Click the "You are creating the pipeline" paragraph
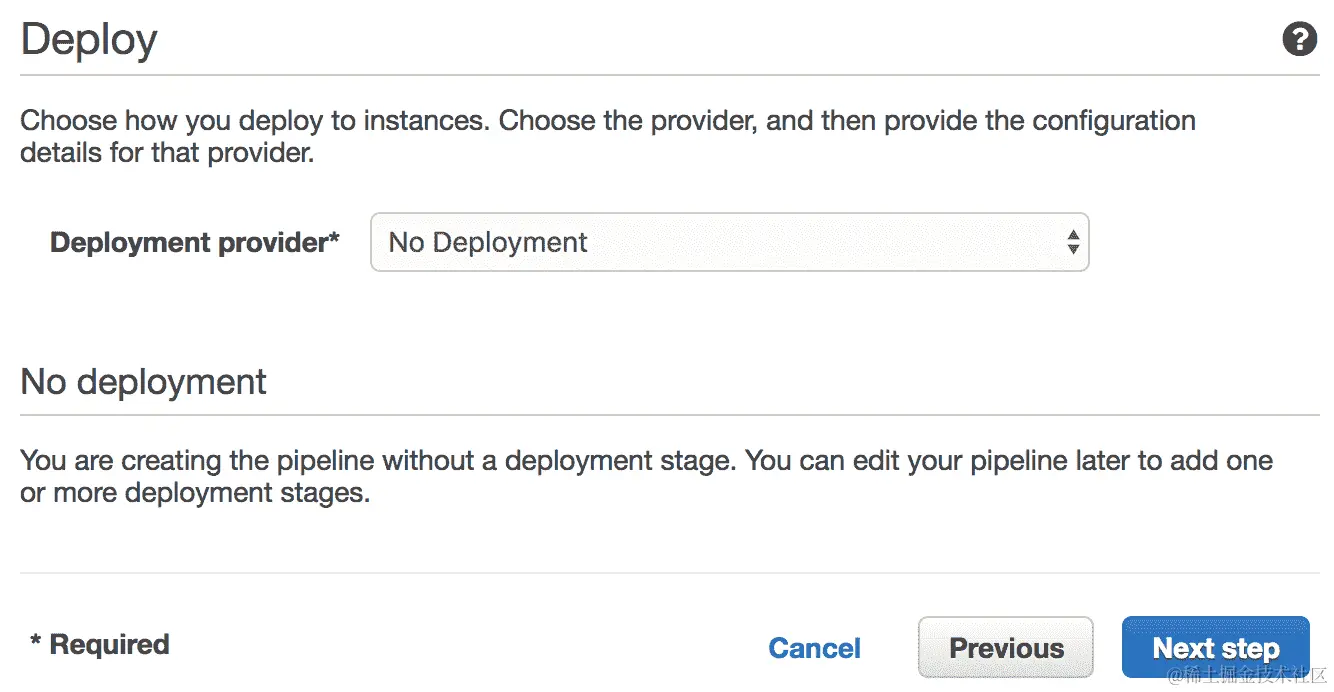1334x692 pixels. pos(646,461)
